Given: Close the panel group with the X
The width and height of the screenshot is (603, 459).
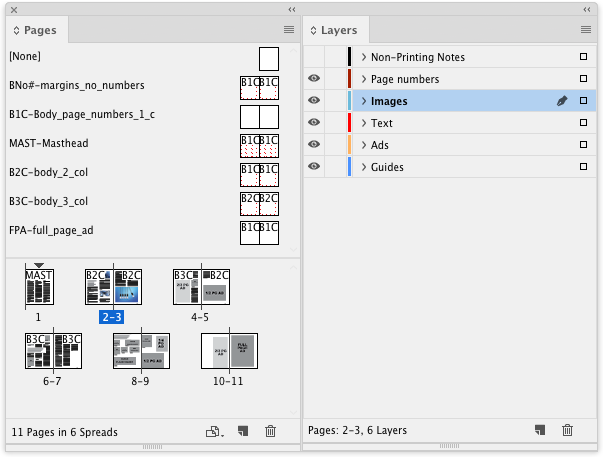Looking at the screenshot, I should [14, 10].
